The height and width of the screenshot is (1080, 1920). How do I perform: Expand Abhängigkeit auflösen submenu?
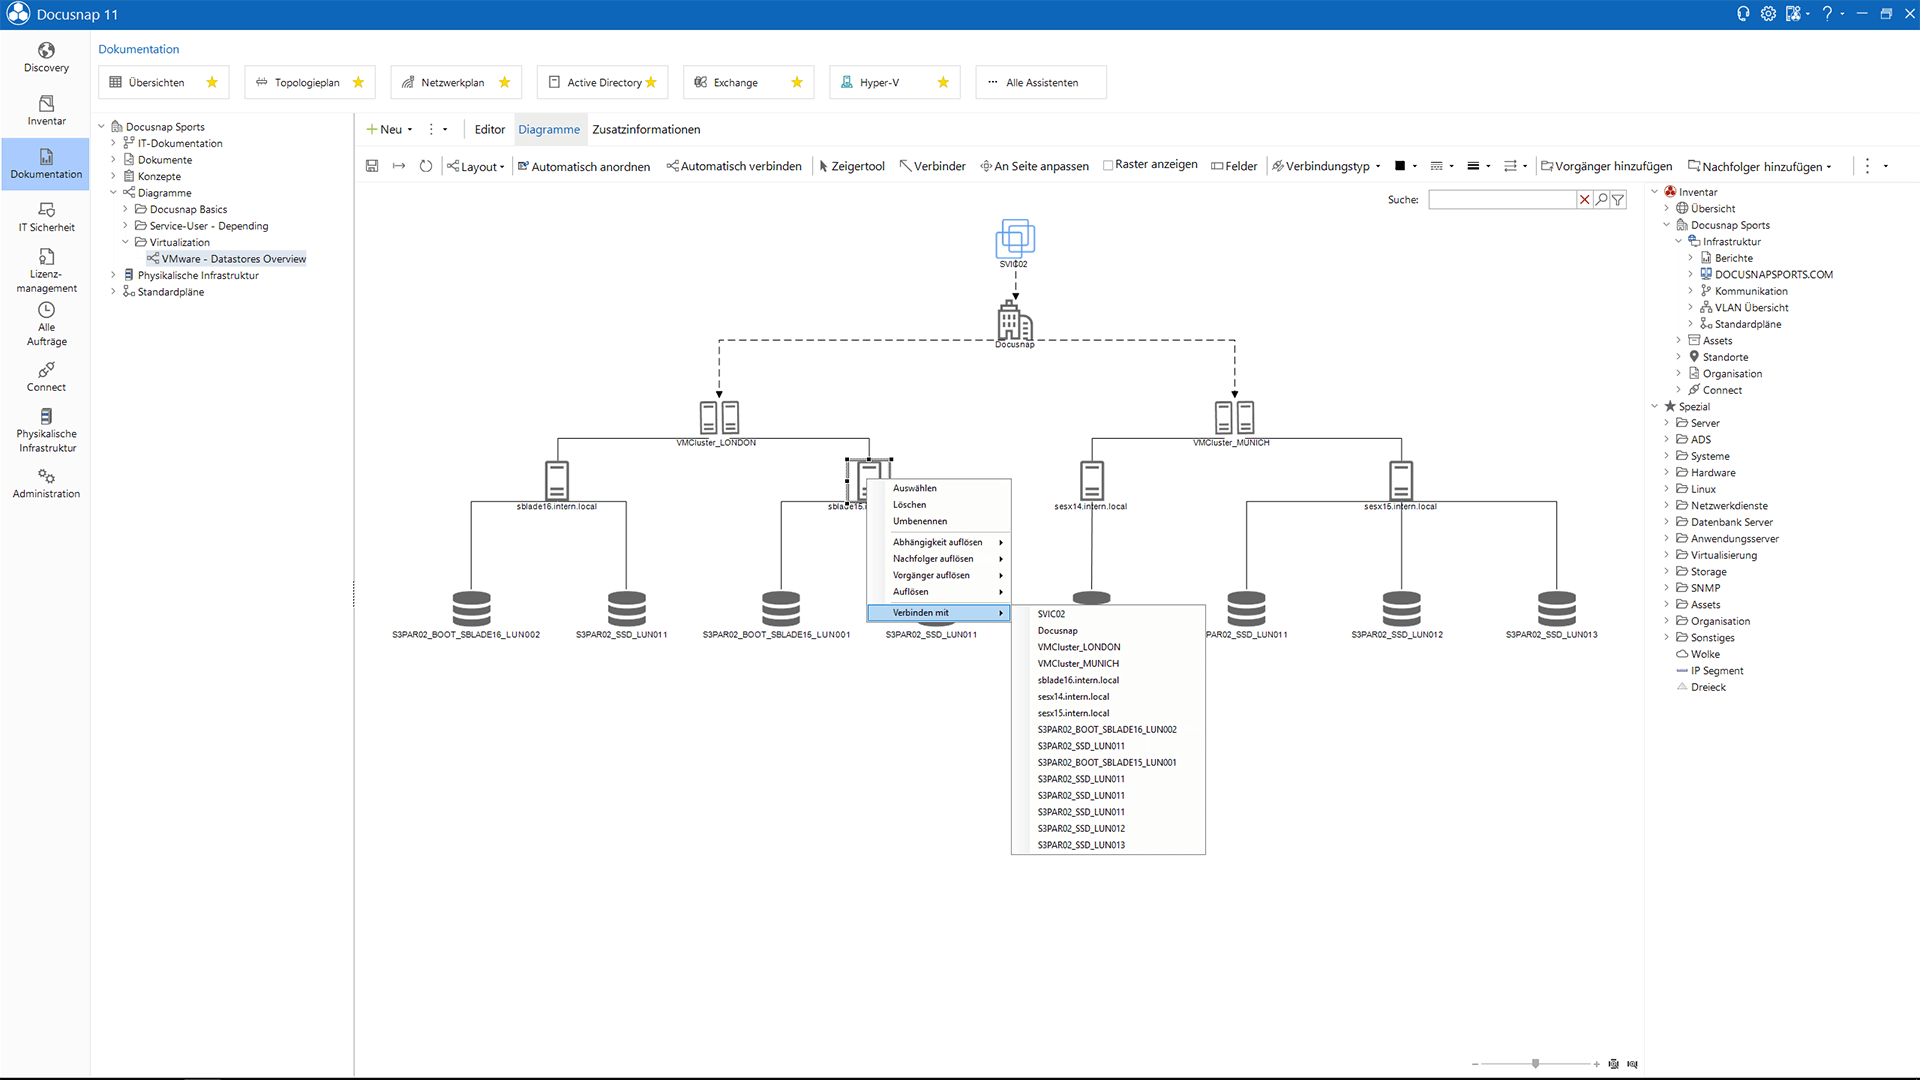(x=939, y=542)
